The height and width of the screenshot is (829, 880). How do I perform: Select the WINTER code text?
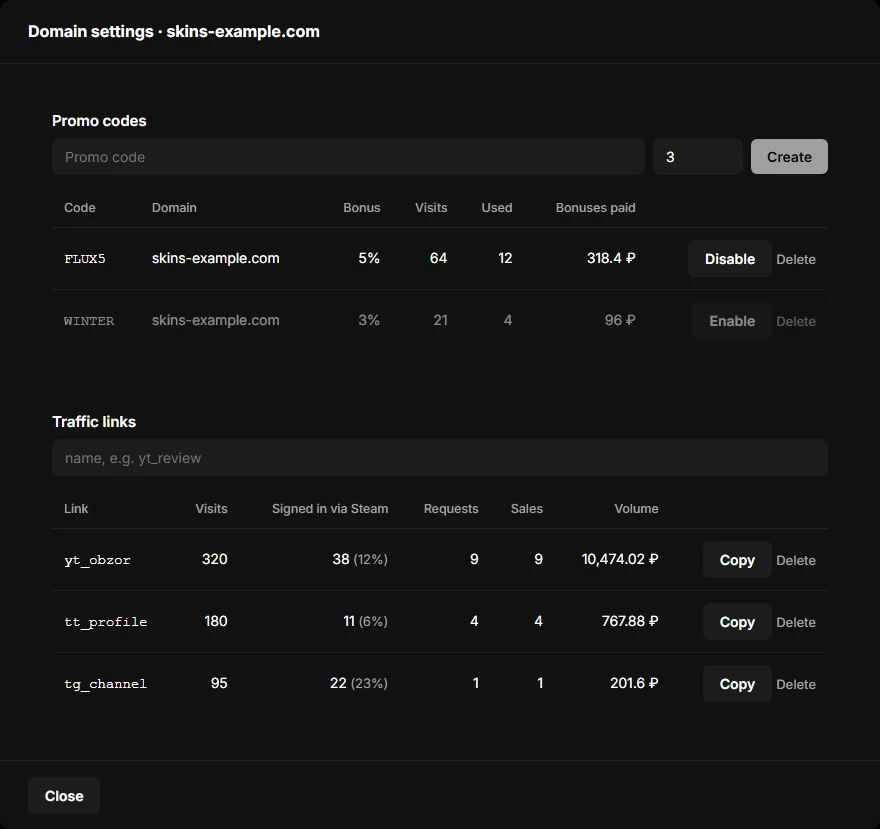click(x=89, y=321)
